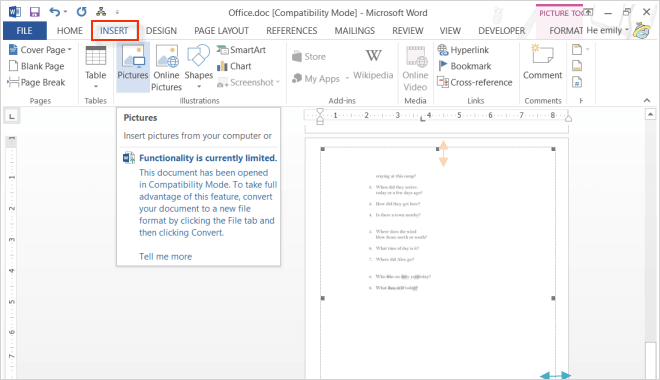
Task: Open the PAGE LAYOUT tab
Action: 221,31
